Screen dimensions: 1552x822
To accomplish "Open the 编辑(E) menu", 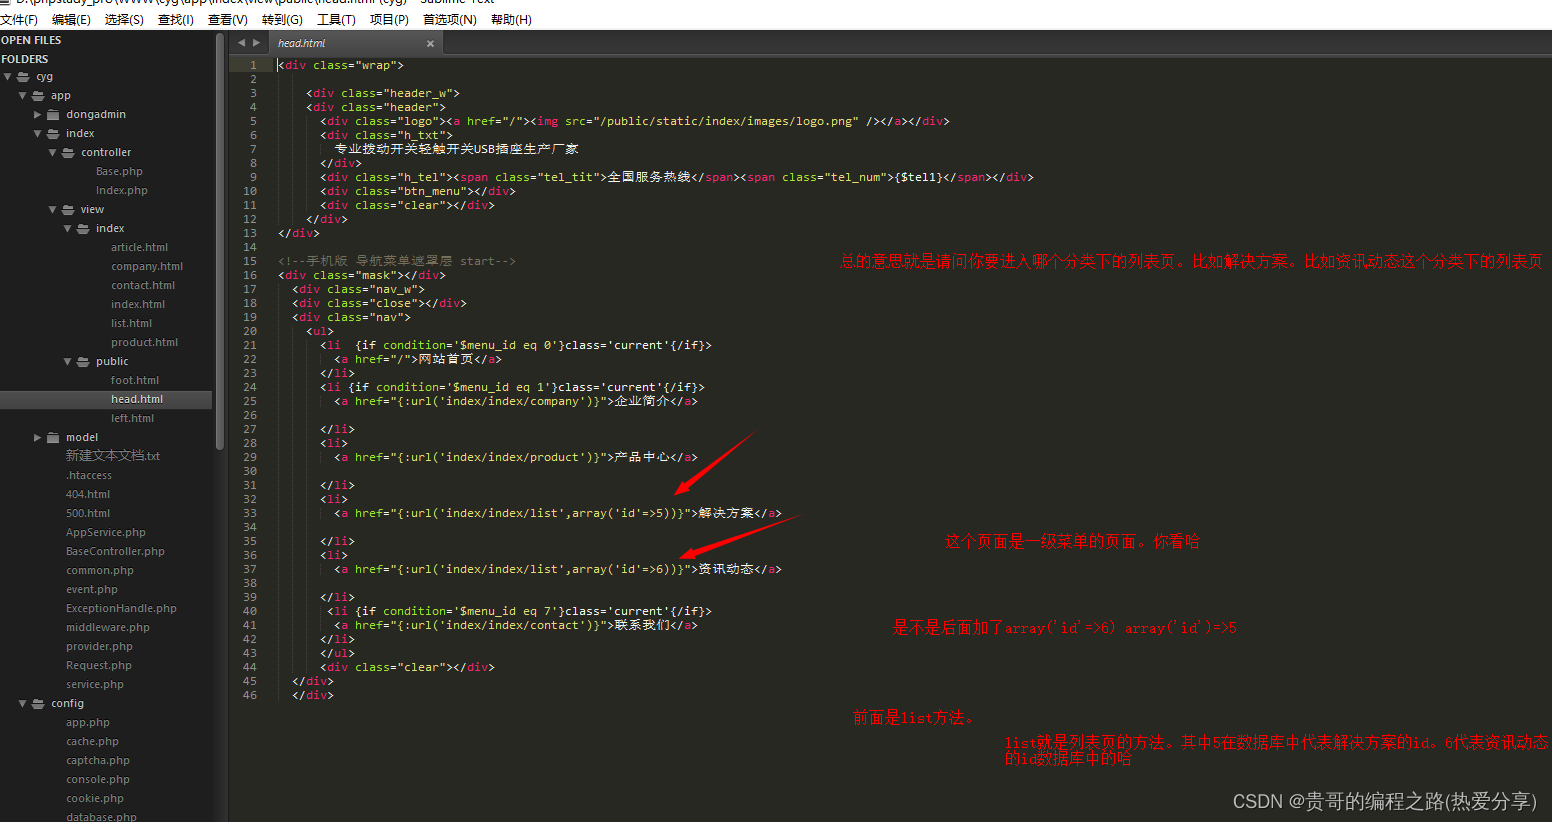I will [71, 20].
